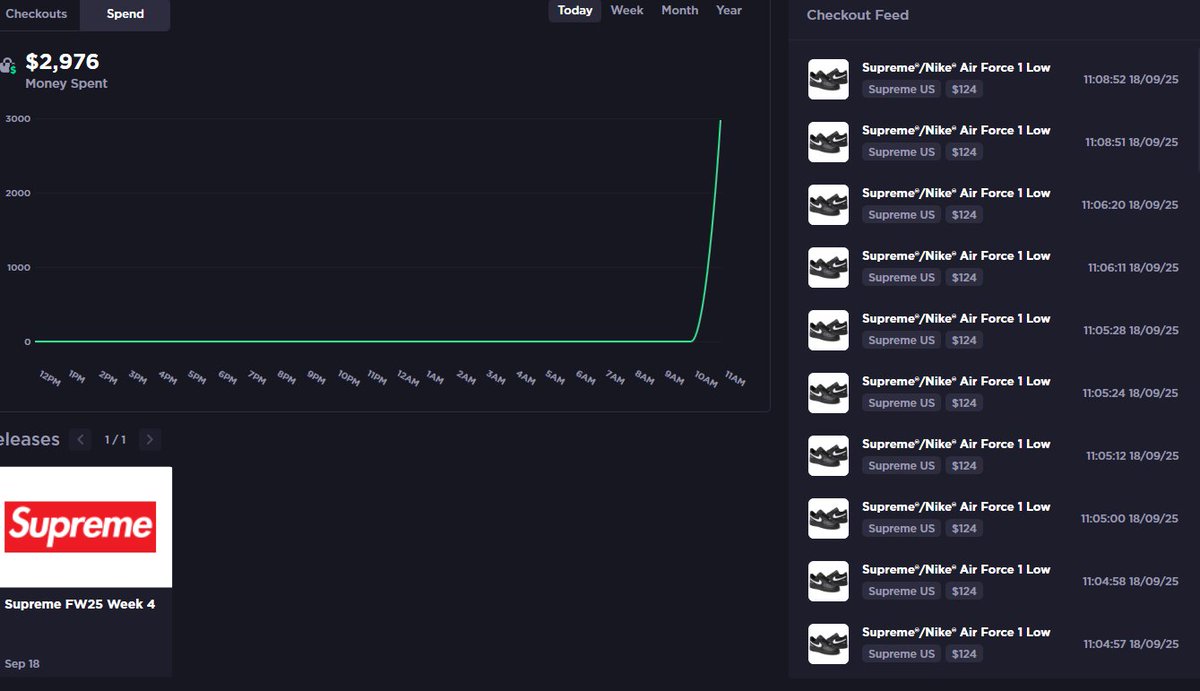Screen dimensions: 1200x691
Task: Switch chart range to Year
Action: click(x=729, y=10)
